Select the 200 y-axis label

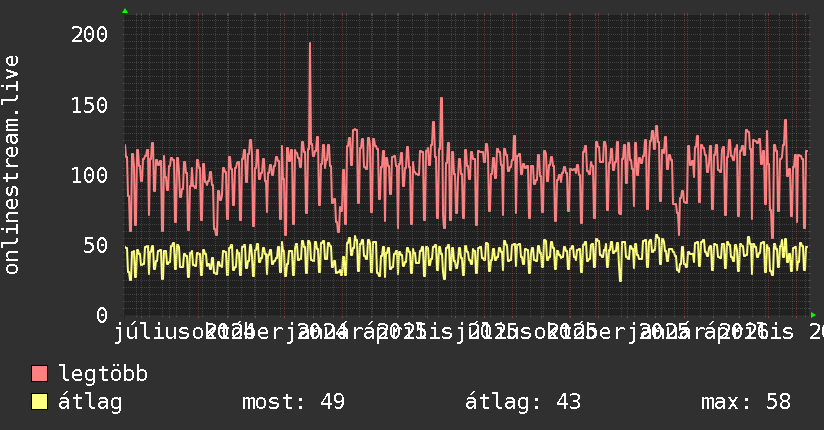89,35
